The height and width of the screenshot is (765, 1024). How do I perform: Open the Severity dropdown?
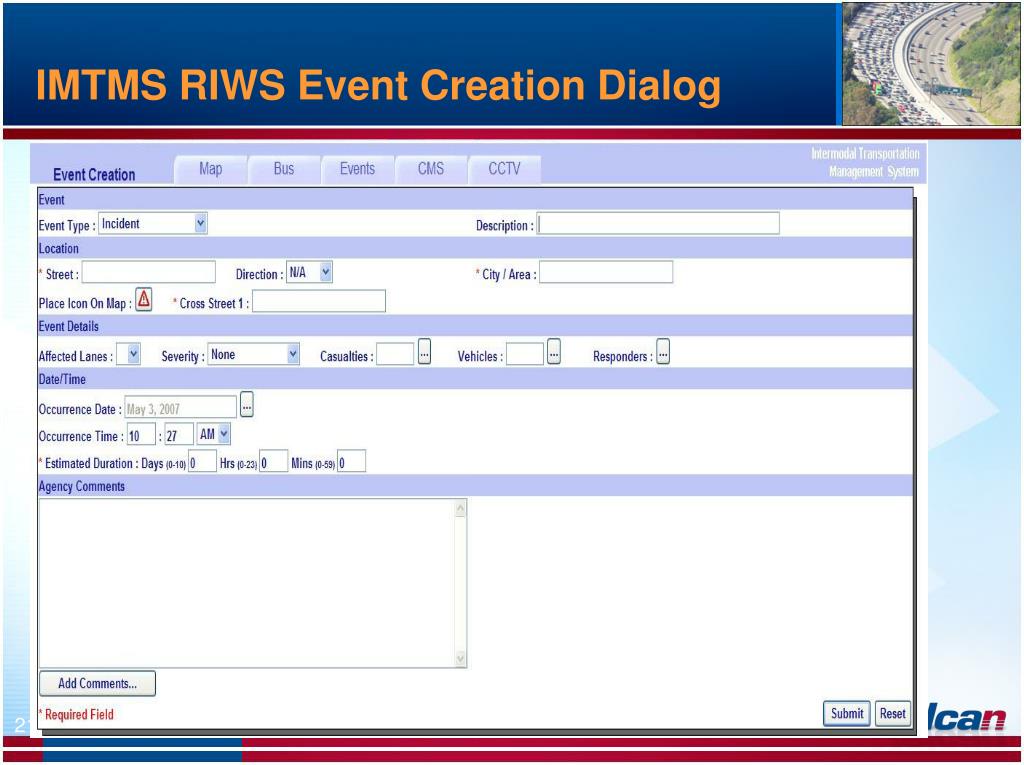(x=293, y=354)
